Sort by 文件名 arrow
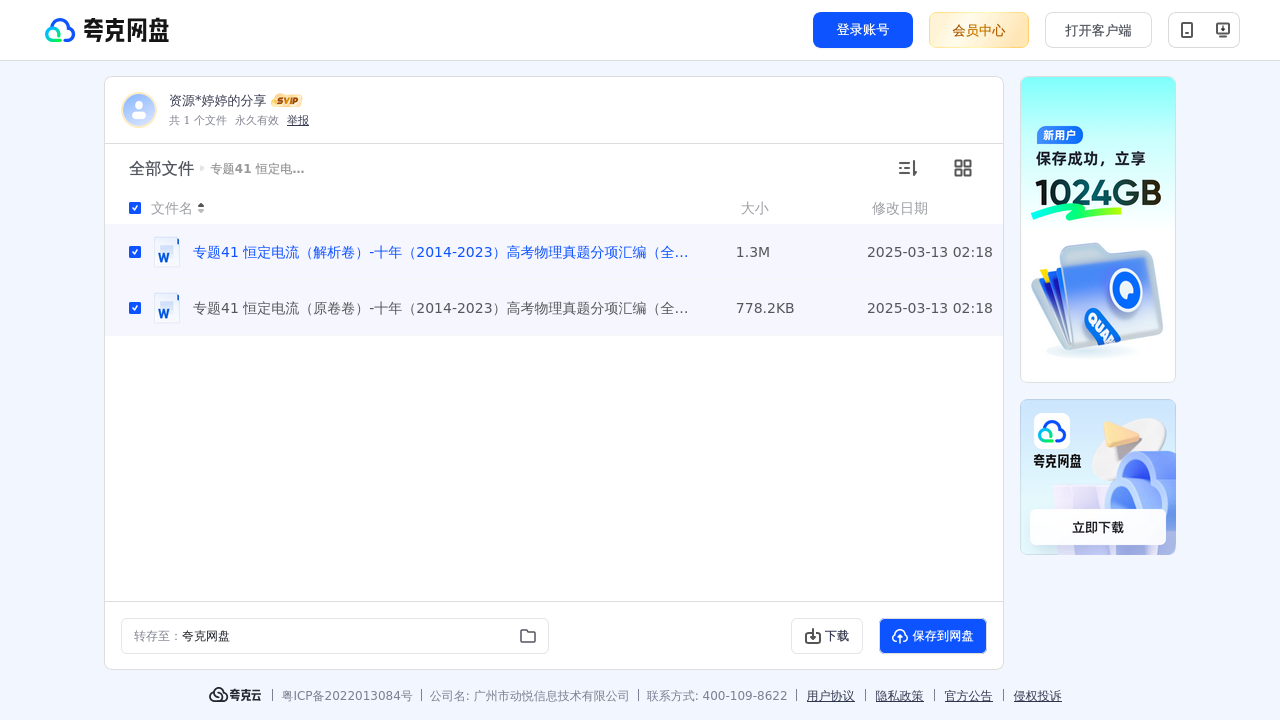The height and width of the screenshot is (720, 1280). [x=201, y=208]
